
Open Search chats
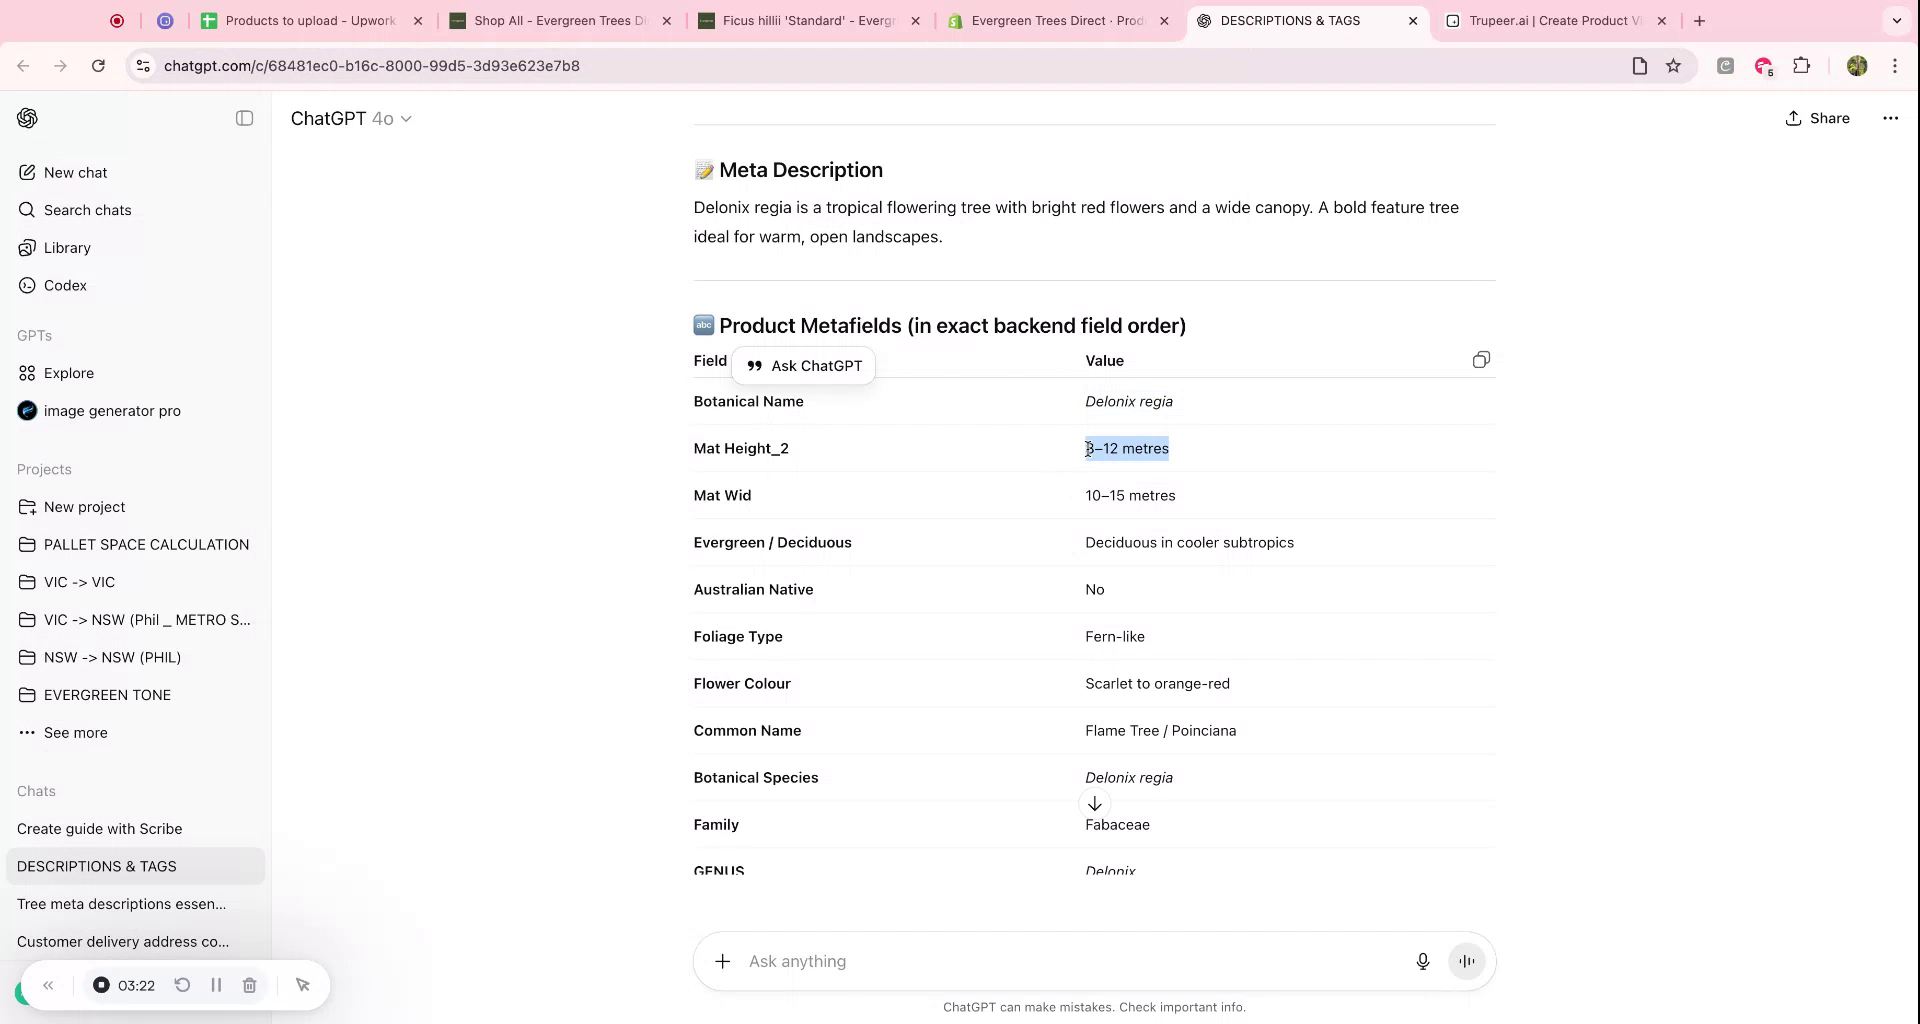pyautogui.click(x=88, y=210)
